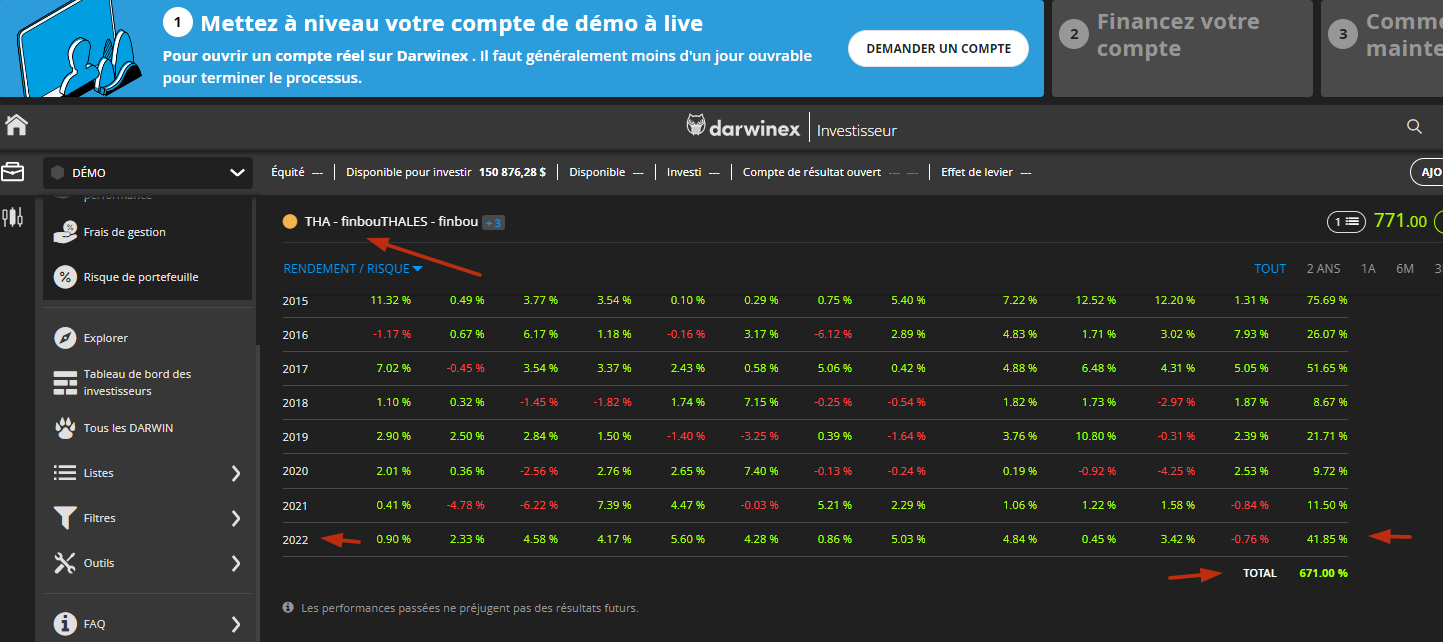
Task: Open Tableau de bord des investisseurs
Action: pos(137,382)
